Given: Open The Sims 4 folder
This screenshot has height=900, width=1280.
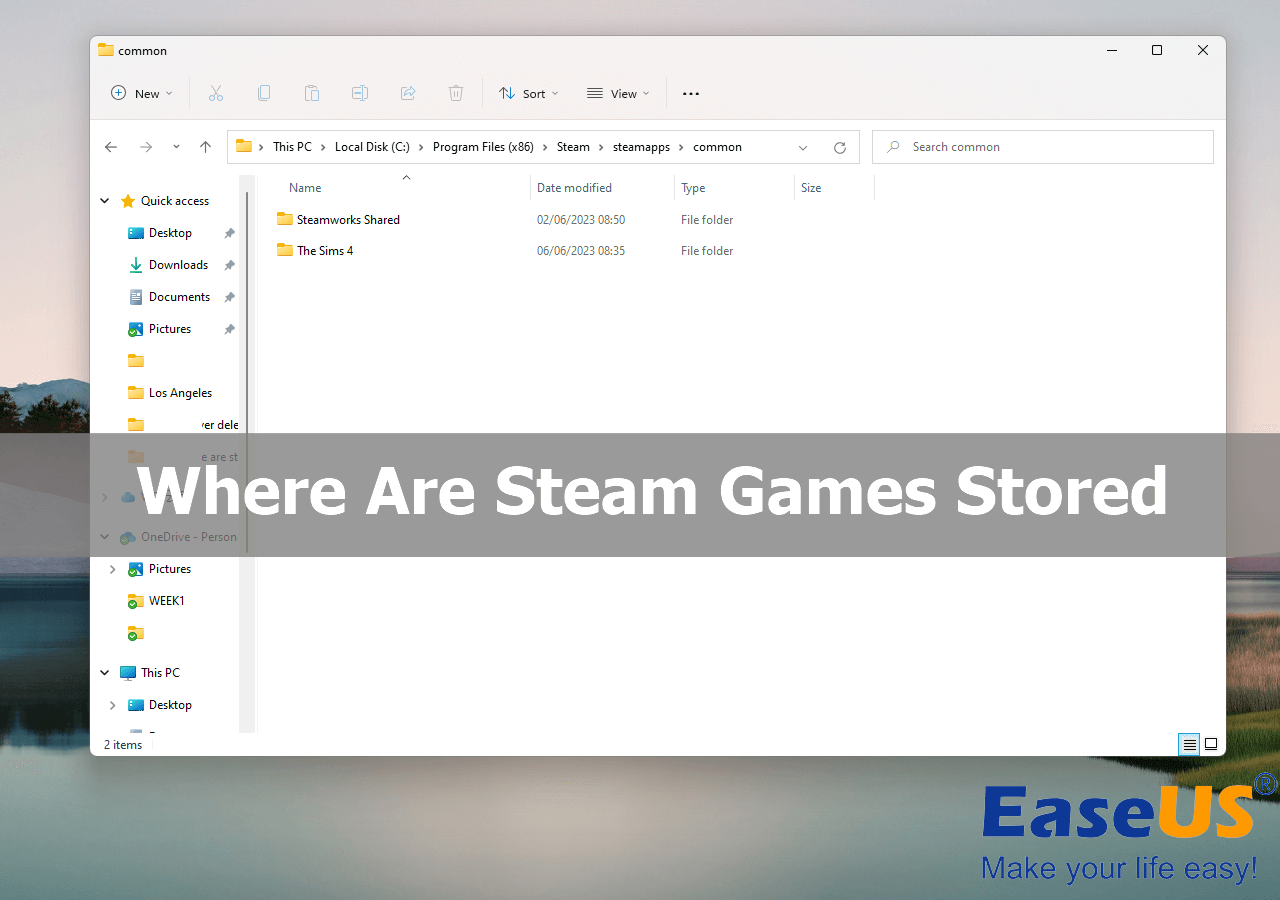Looking at the screenshot, I should coord(324,250).
